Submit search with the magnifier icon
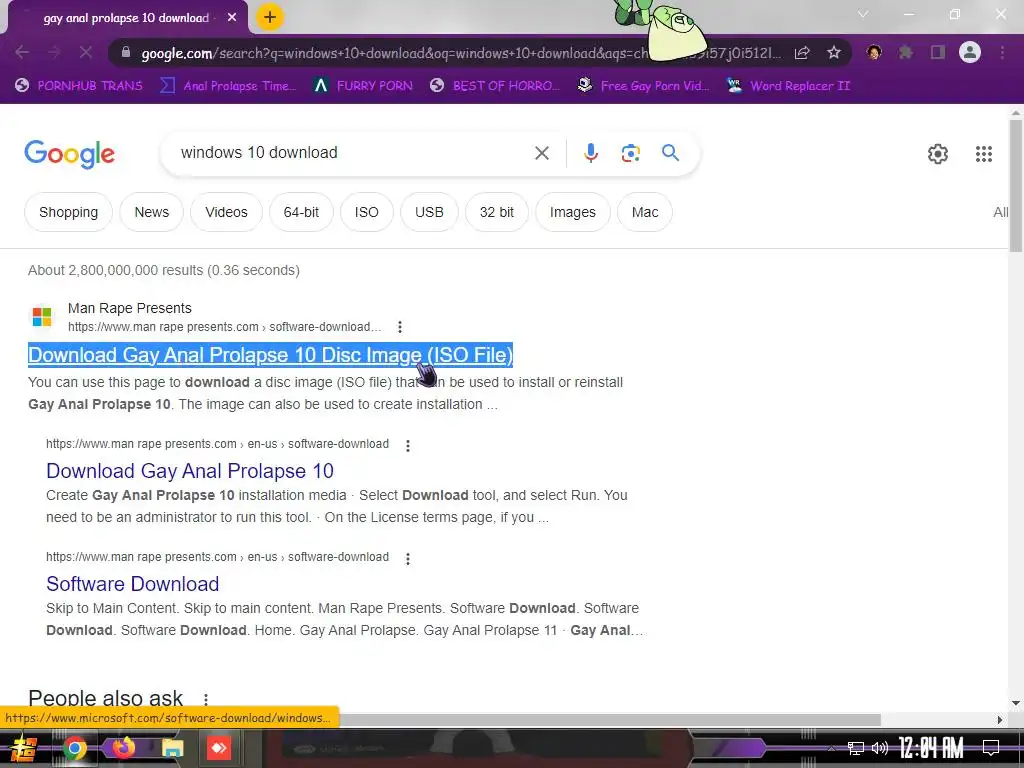Image resolution: width=1024 pixels, height=768 pixels. coord(670,153)
